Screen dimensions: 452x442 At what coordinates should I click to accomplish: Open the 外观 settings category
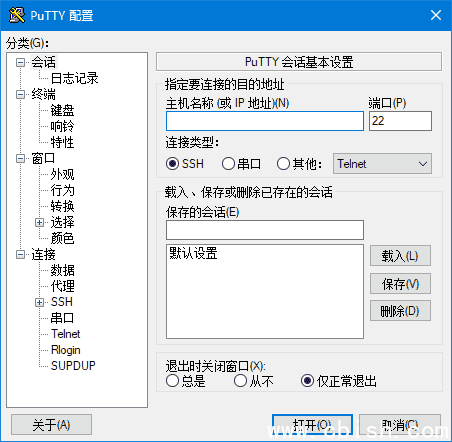[x=62, y=174]
